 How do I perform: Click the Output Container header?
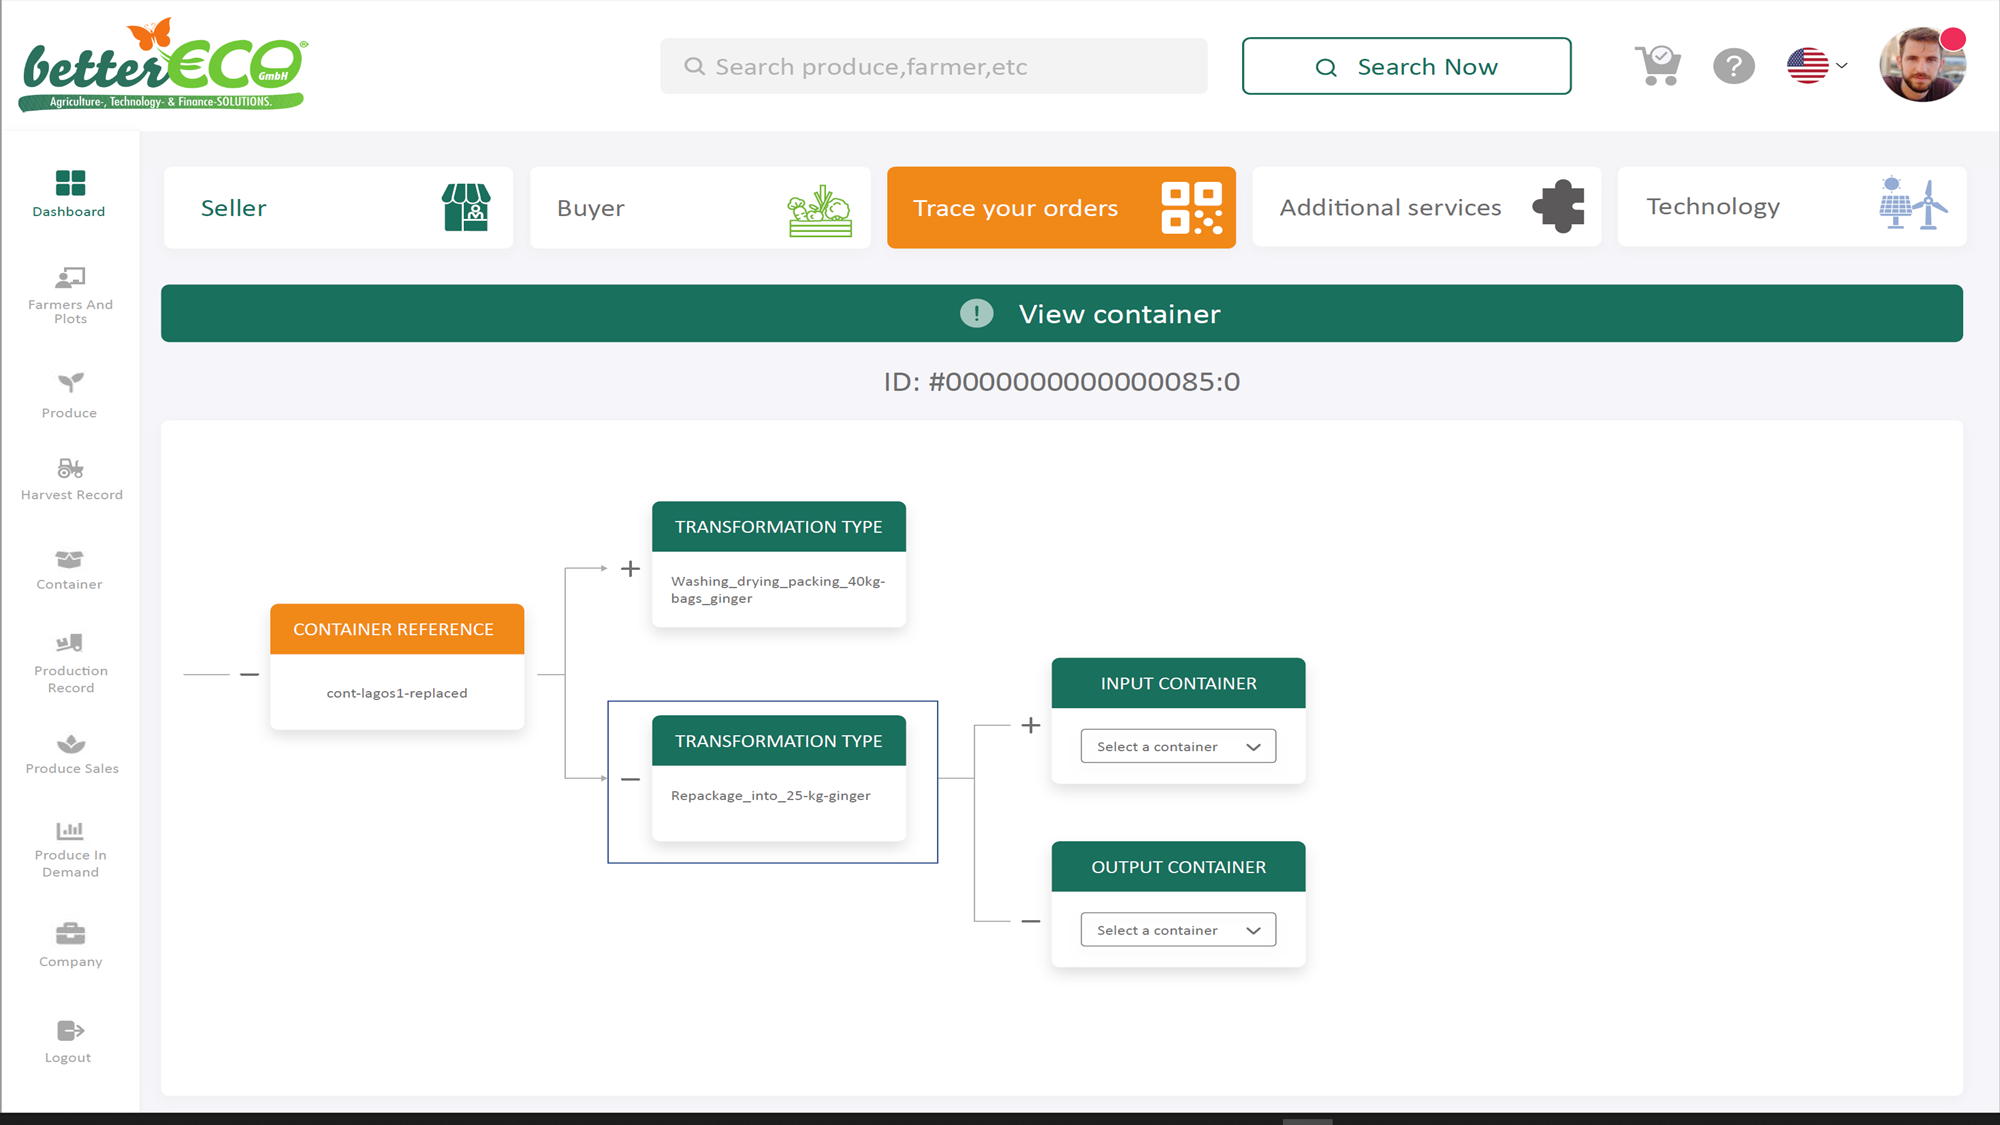coord(1178,867)
